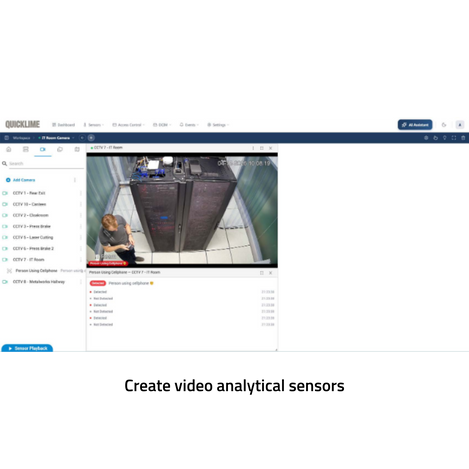Open the IT Room Camera workspace dropdown

coord(56,138)
